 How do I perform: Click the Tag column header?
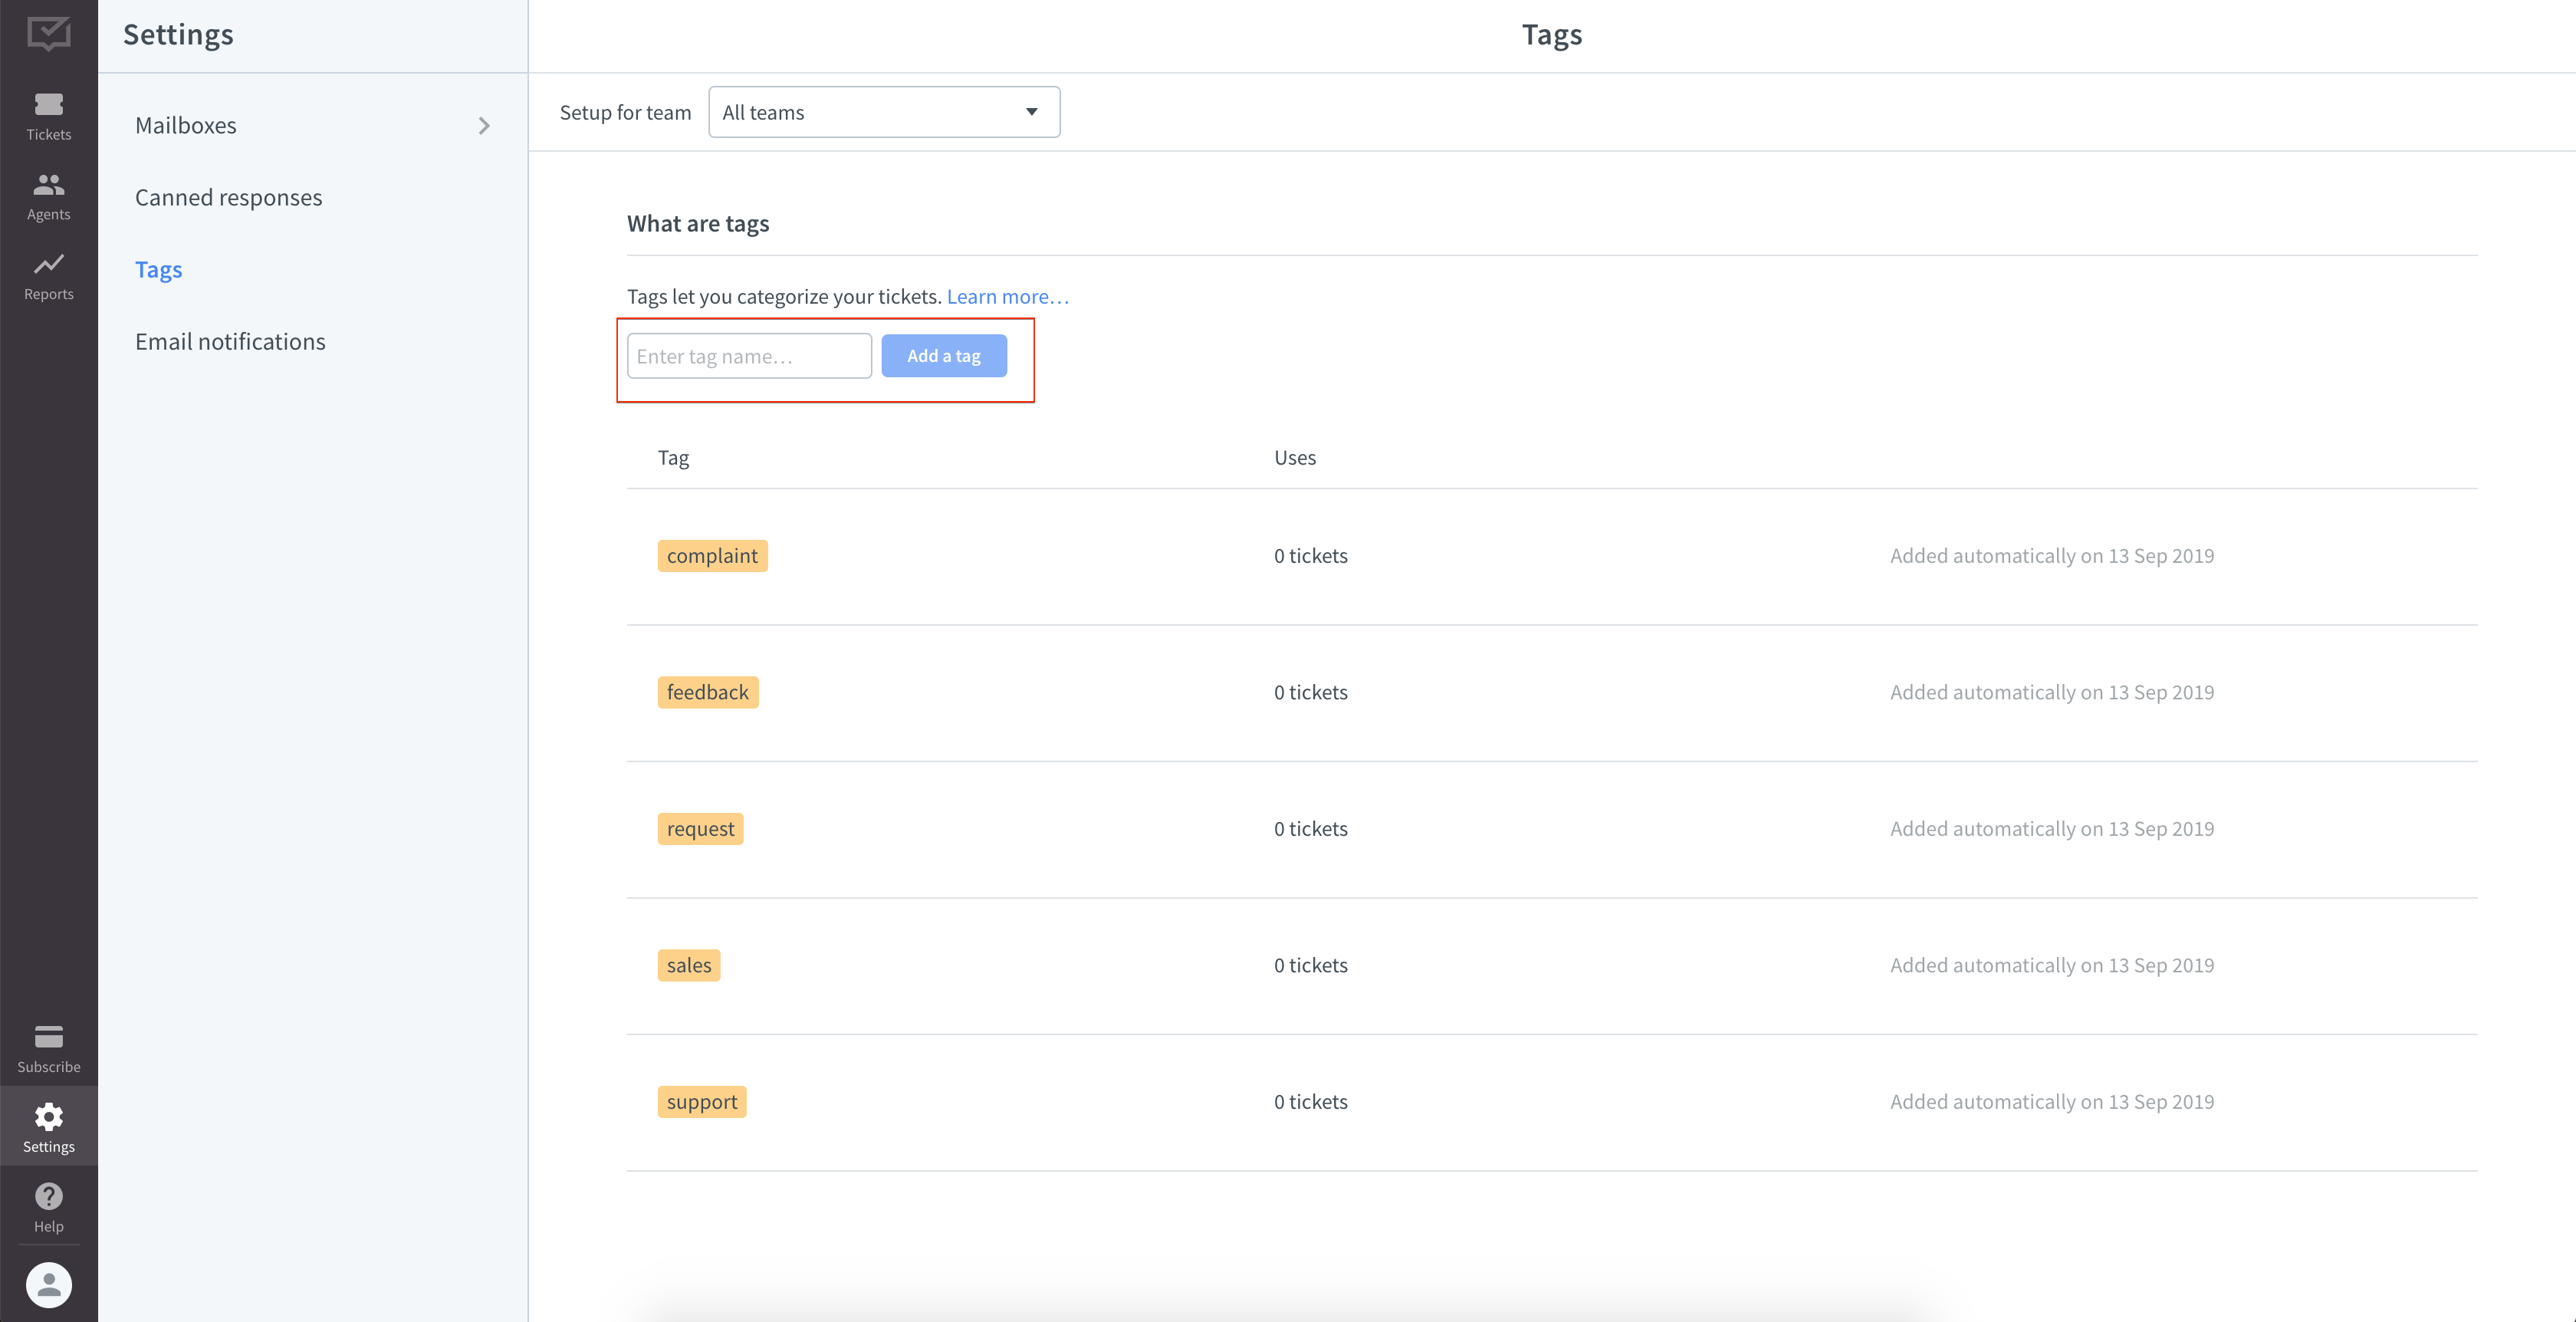click(673, 458)
